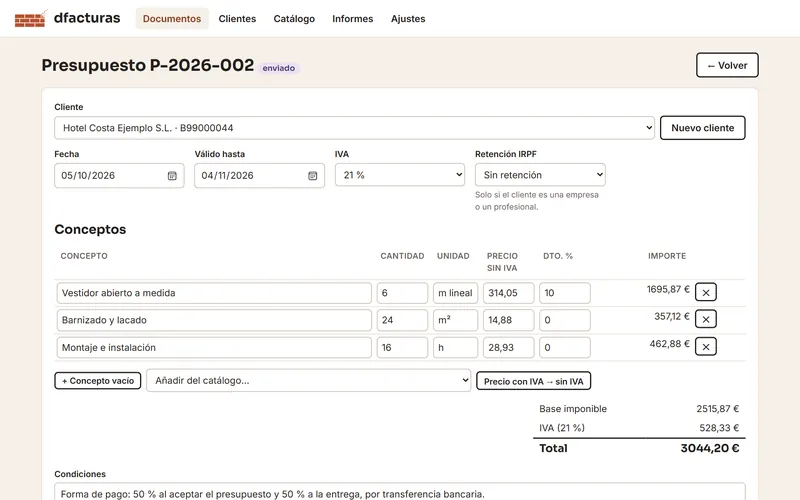Click the enviado status badge
This screenshot has width=800, height=500.
[279, 68]
